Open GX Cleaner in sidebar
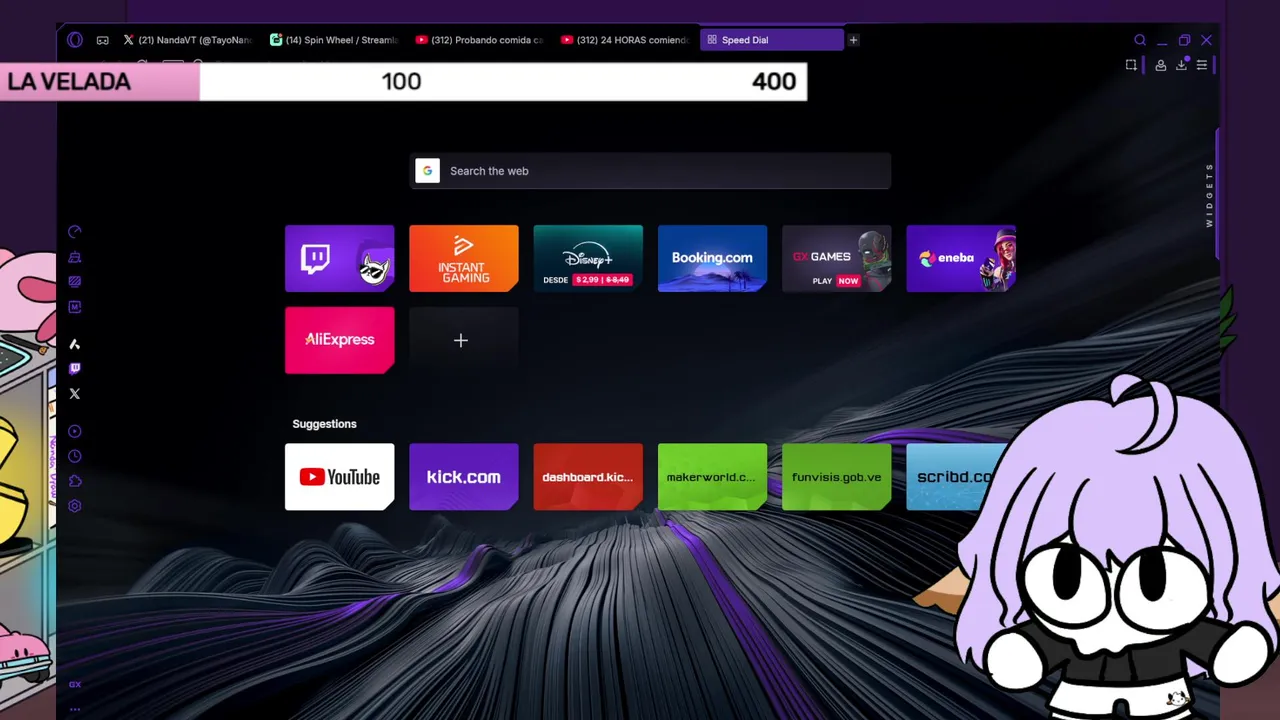 [75, 257]
